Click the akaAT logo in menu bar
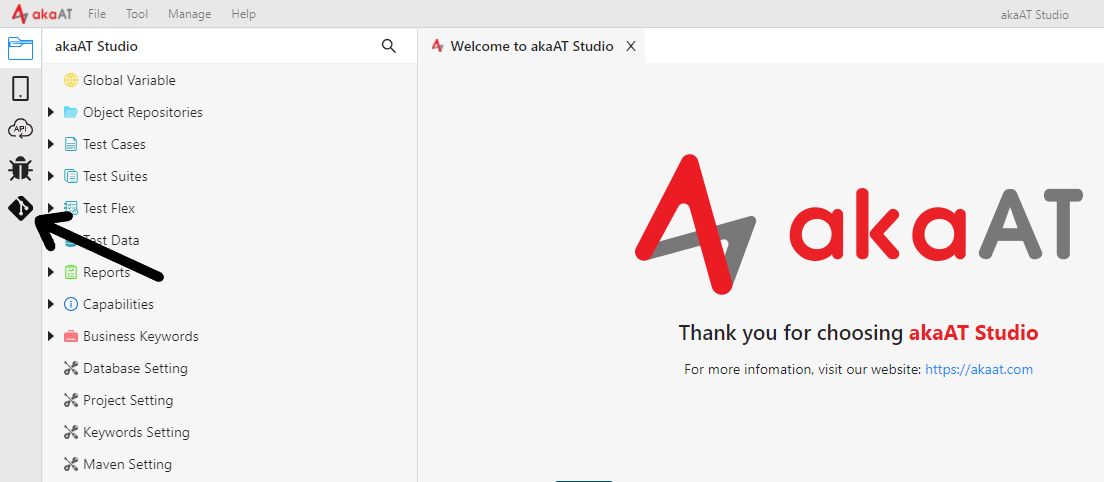 coord(42,13)
